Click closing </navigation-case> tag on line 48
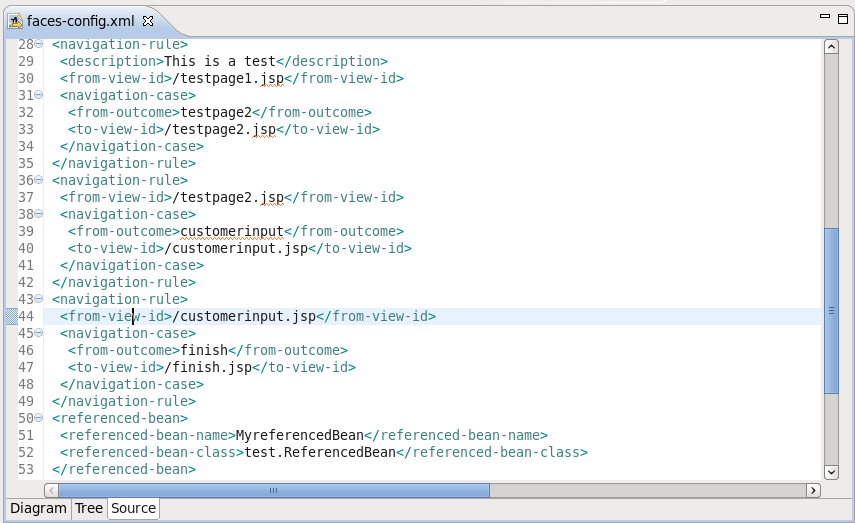This screenshot has width=855, height=523. click(x=132, y=384)
